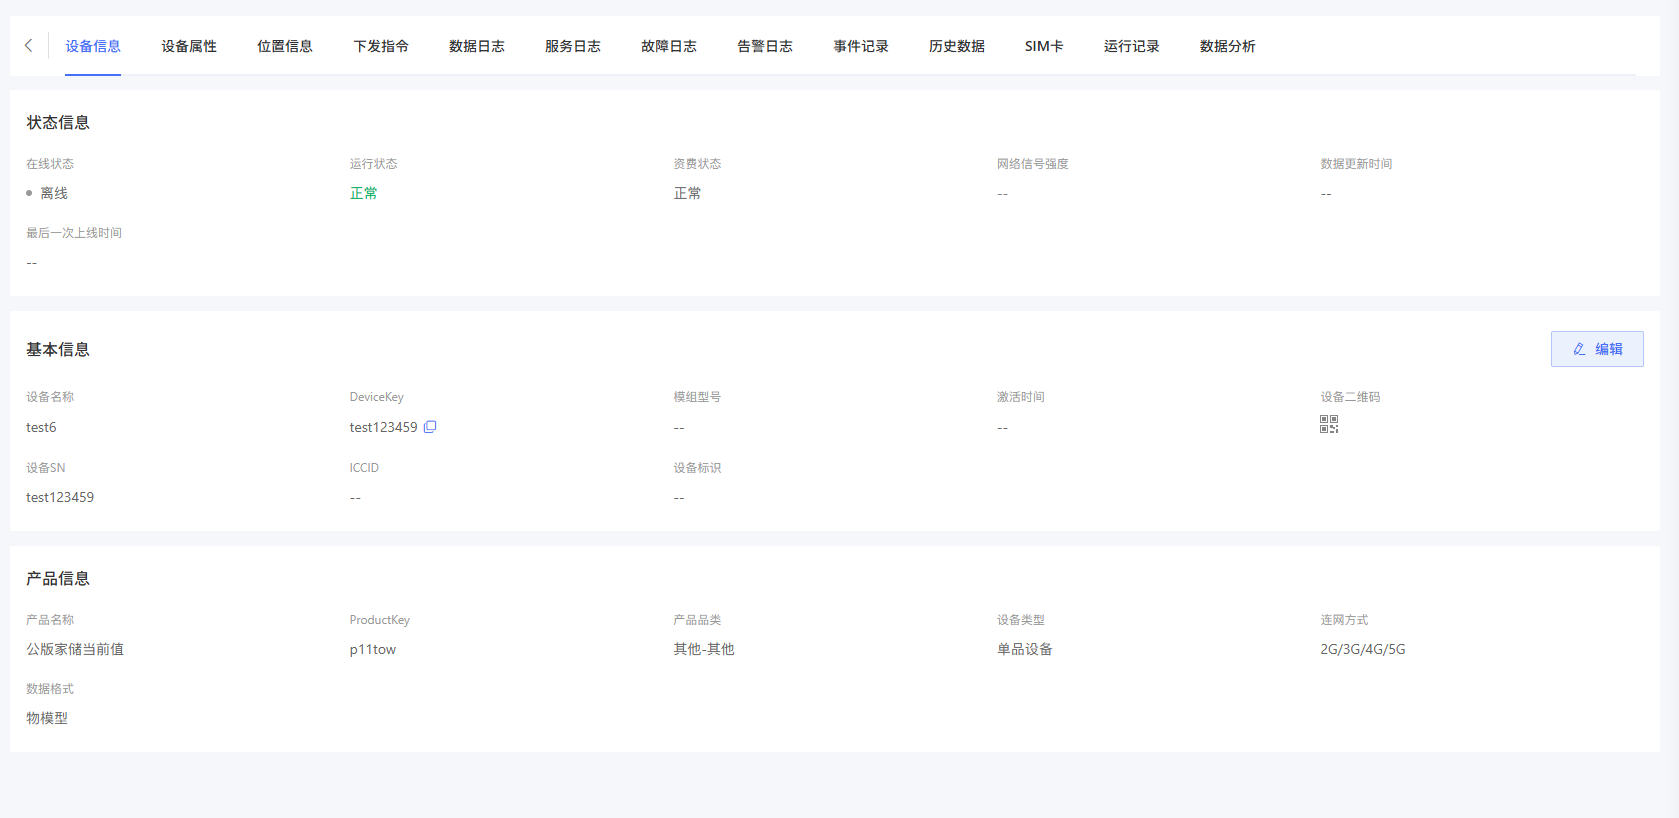
Task: Copy the DeviceKey test123459 with copy icon
Action: click(x=430, y=427)
